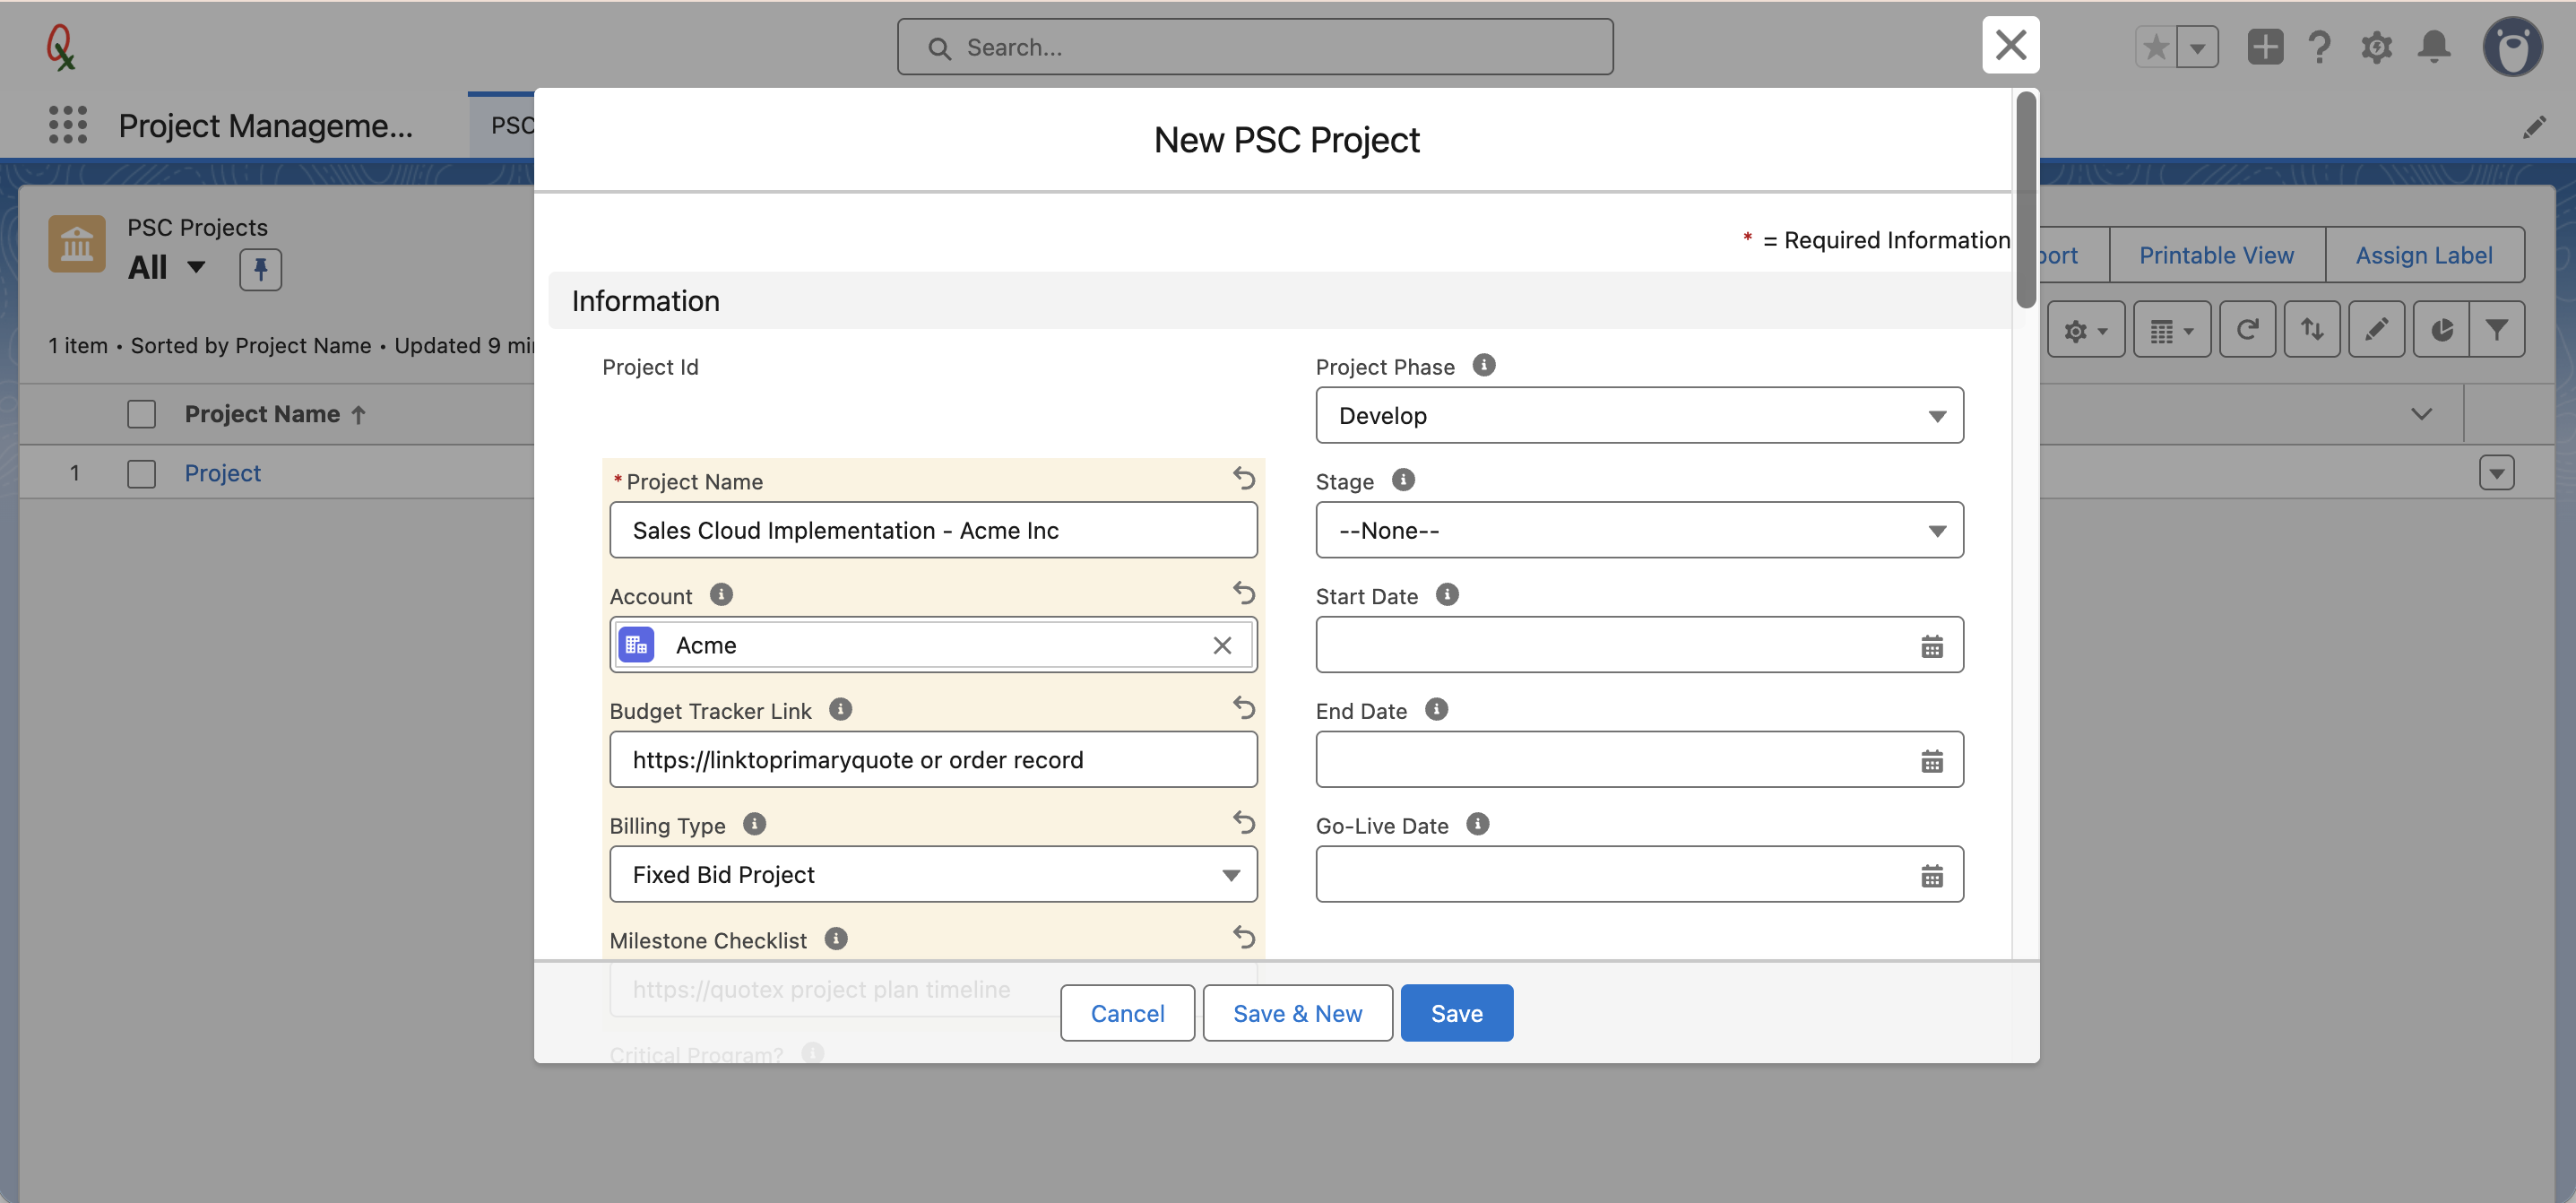Sort by the Project Name column header
This screenshot has width=2576, height=1203.
pyautogui.click(x=262, y=414)
